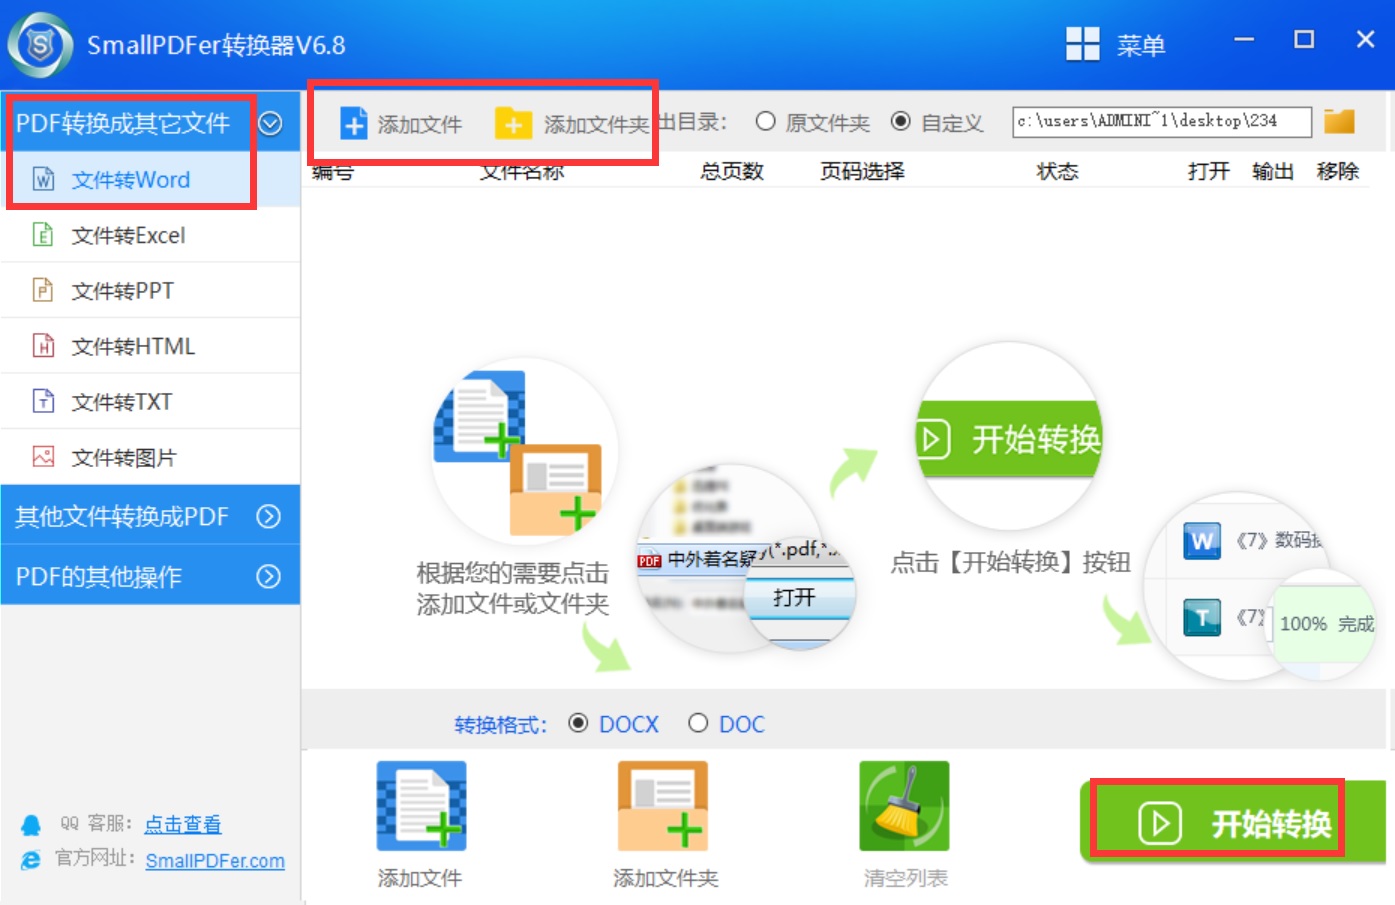
Task: Click the T text icon in result illustration
Action: click(1202, 618)
